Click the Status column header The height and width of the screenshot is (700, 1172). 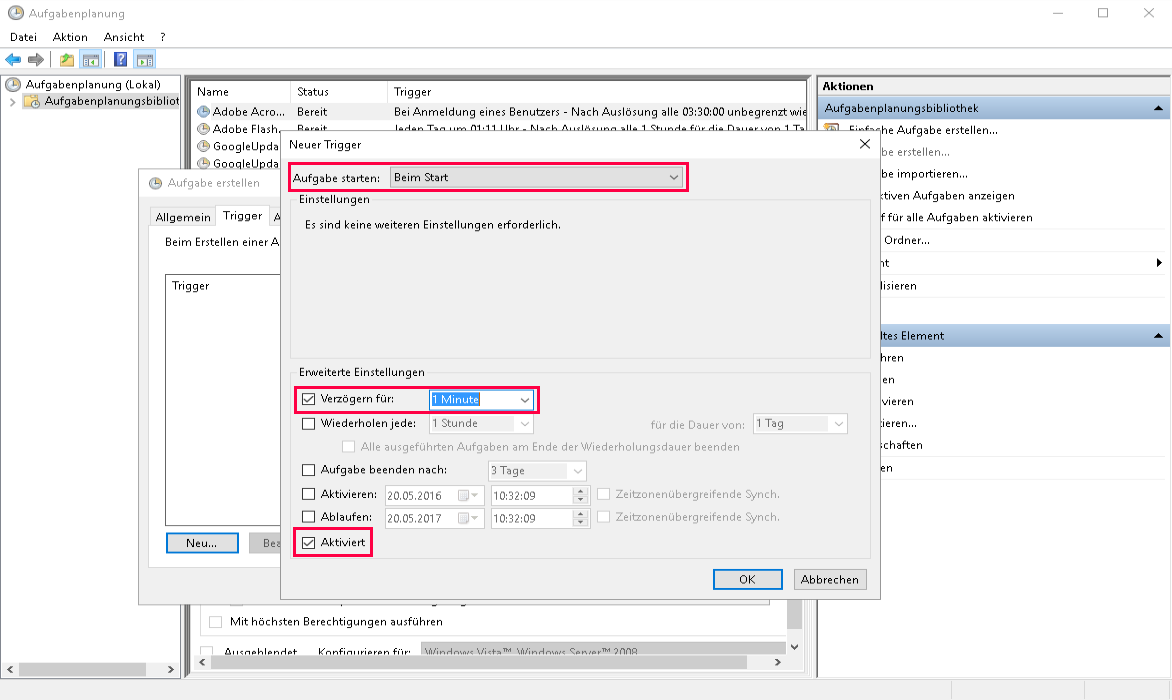click(x=313, y=92)
